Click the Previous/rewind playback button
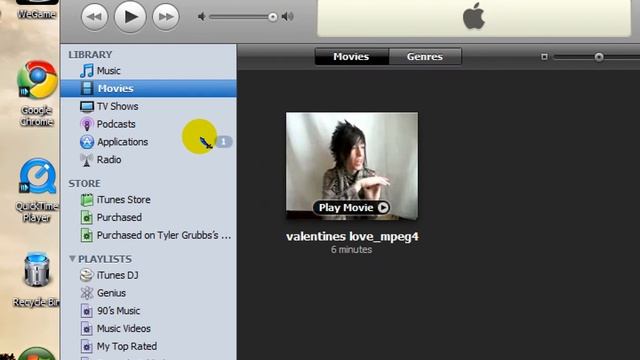 95,17
